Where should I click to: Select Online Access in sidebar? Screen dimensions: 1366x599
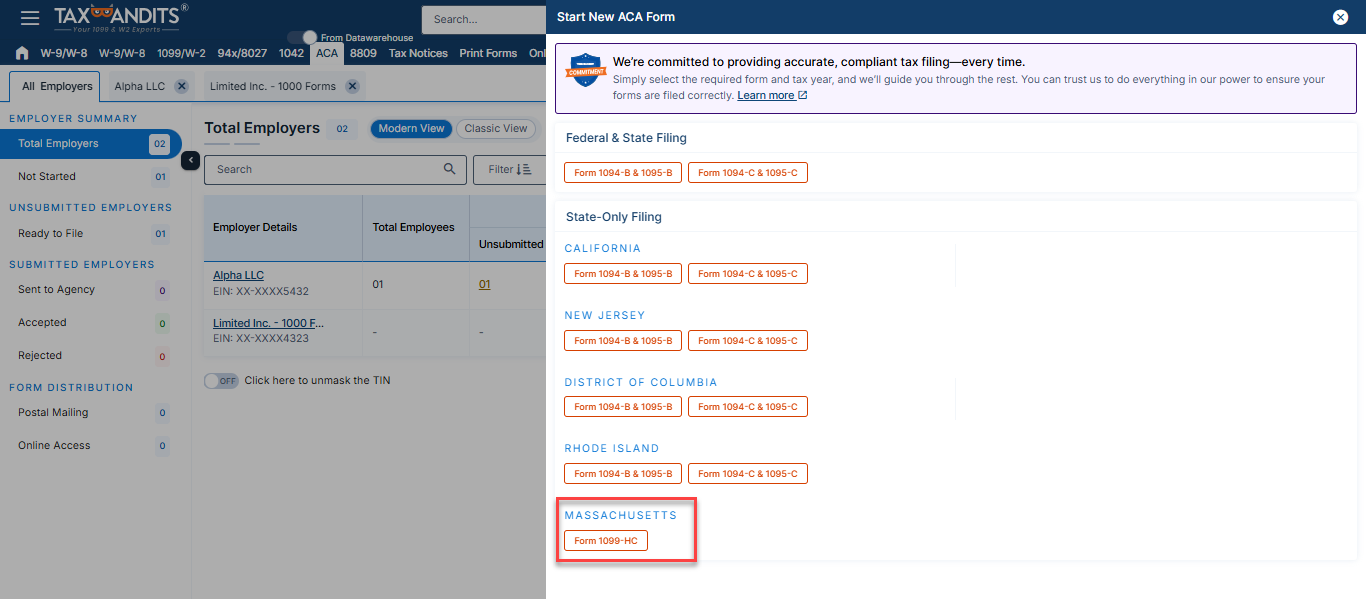[x=90, y=446]
